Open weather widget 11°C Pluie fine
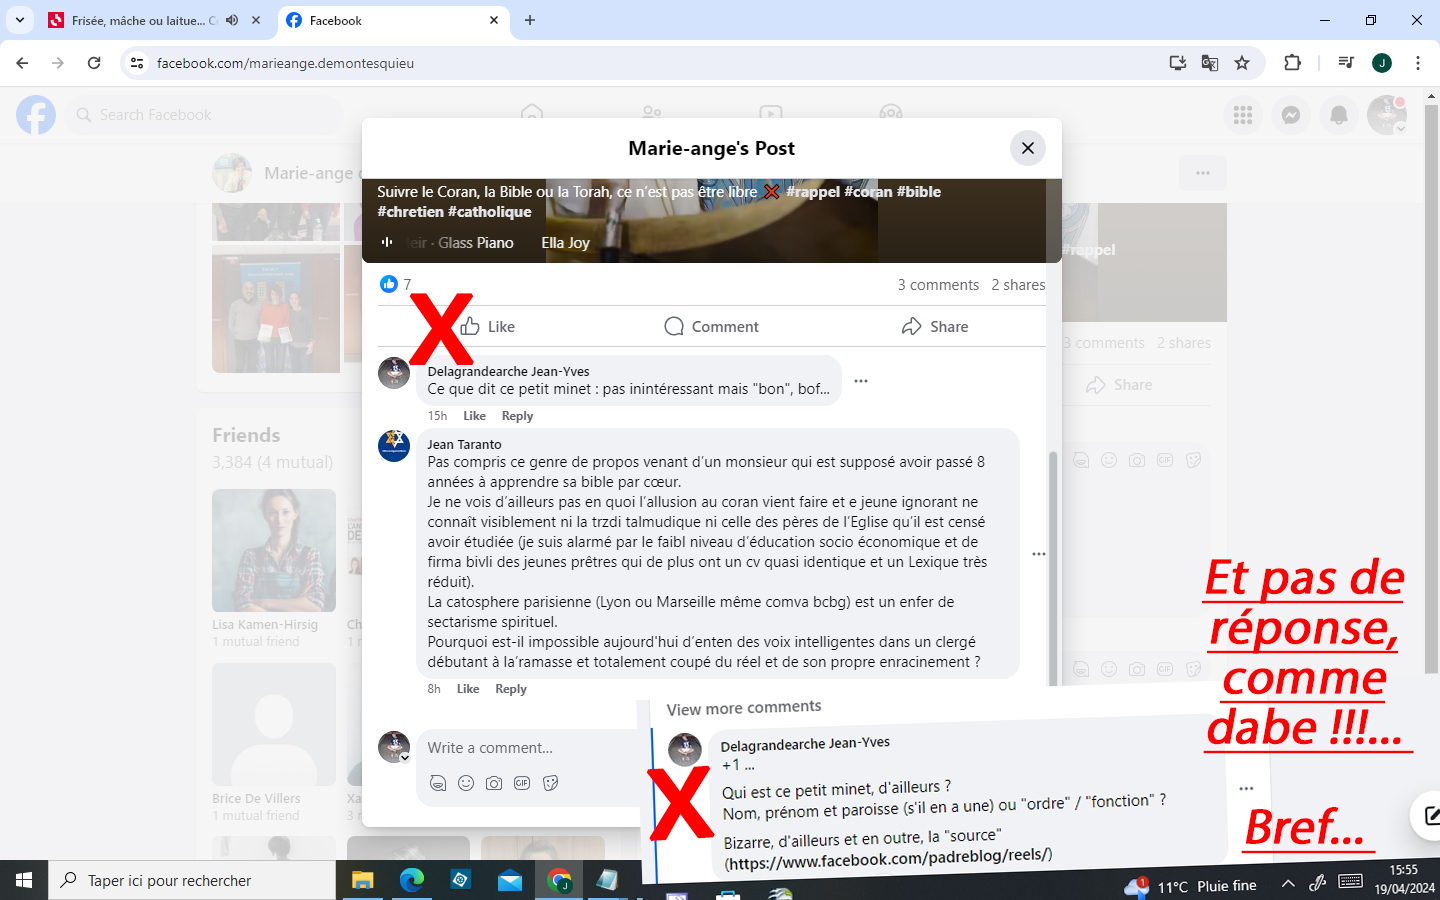Viewport: 1440px width, 900px height. (x=1190, y=886)
